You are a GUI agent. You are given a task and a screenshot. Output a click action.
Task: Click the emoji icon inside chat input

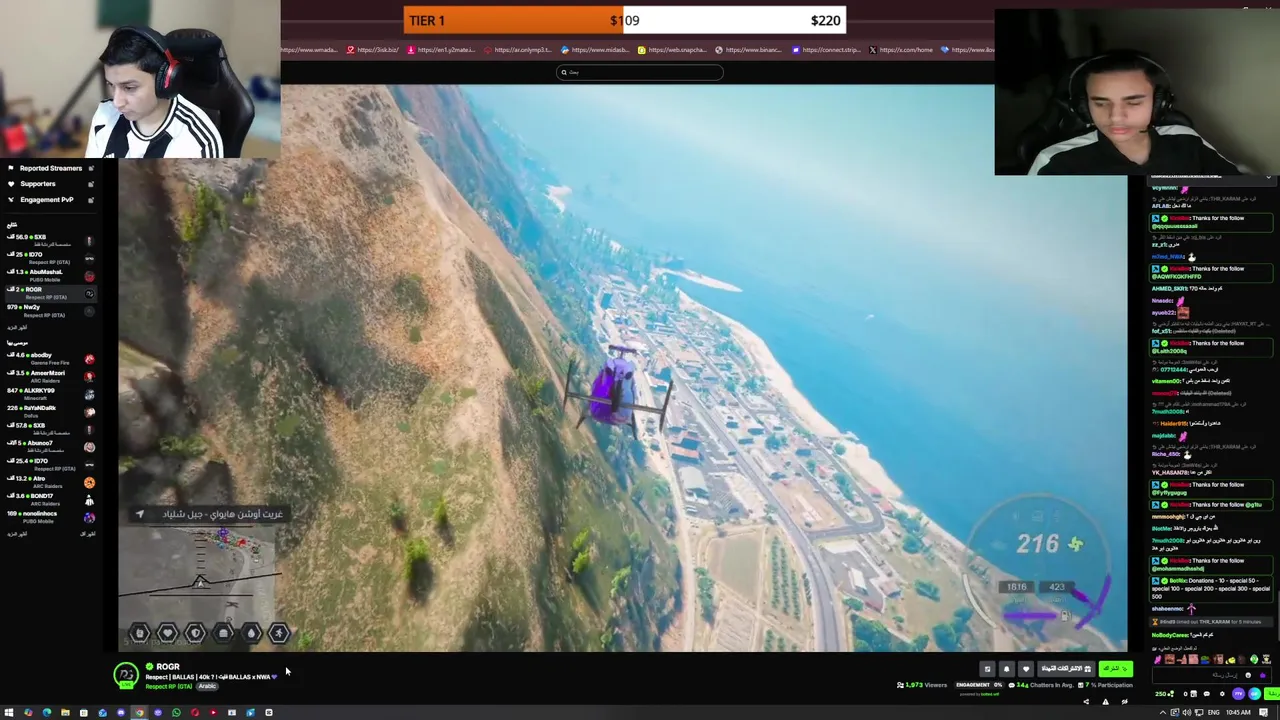(x=1248, y=675)
